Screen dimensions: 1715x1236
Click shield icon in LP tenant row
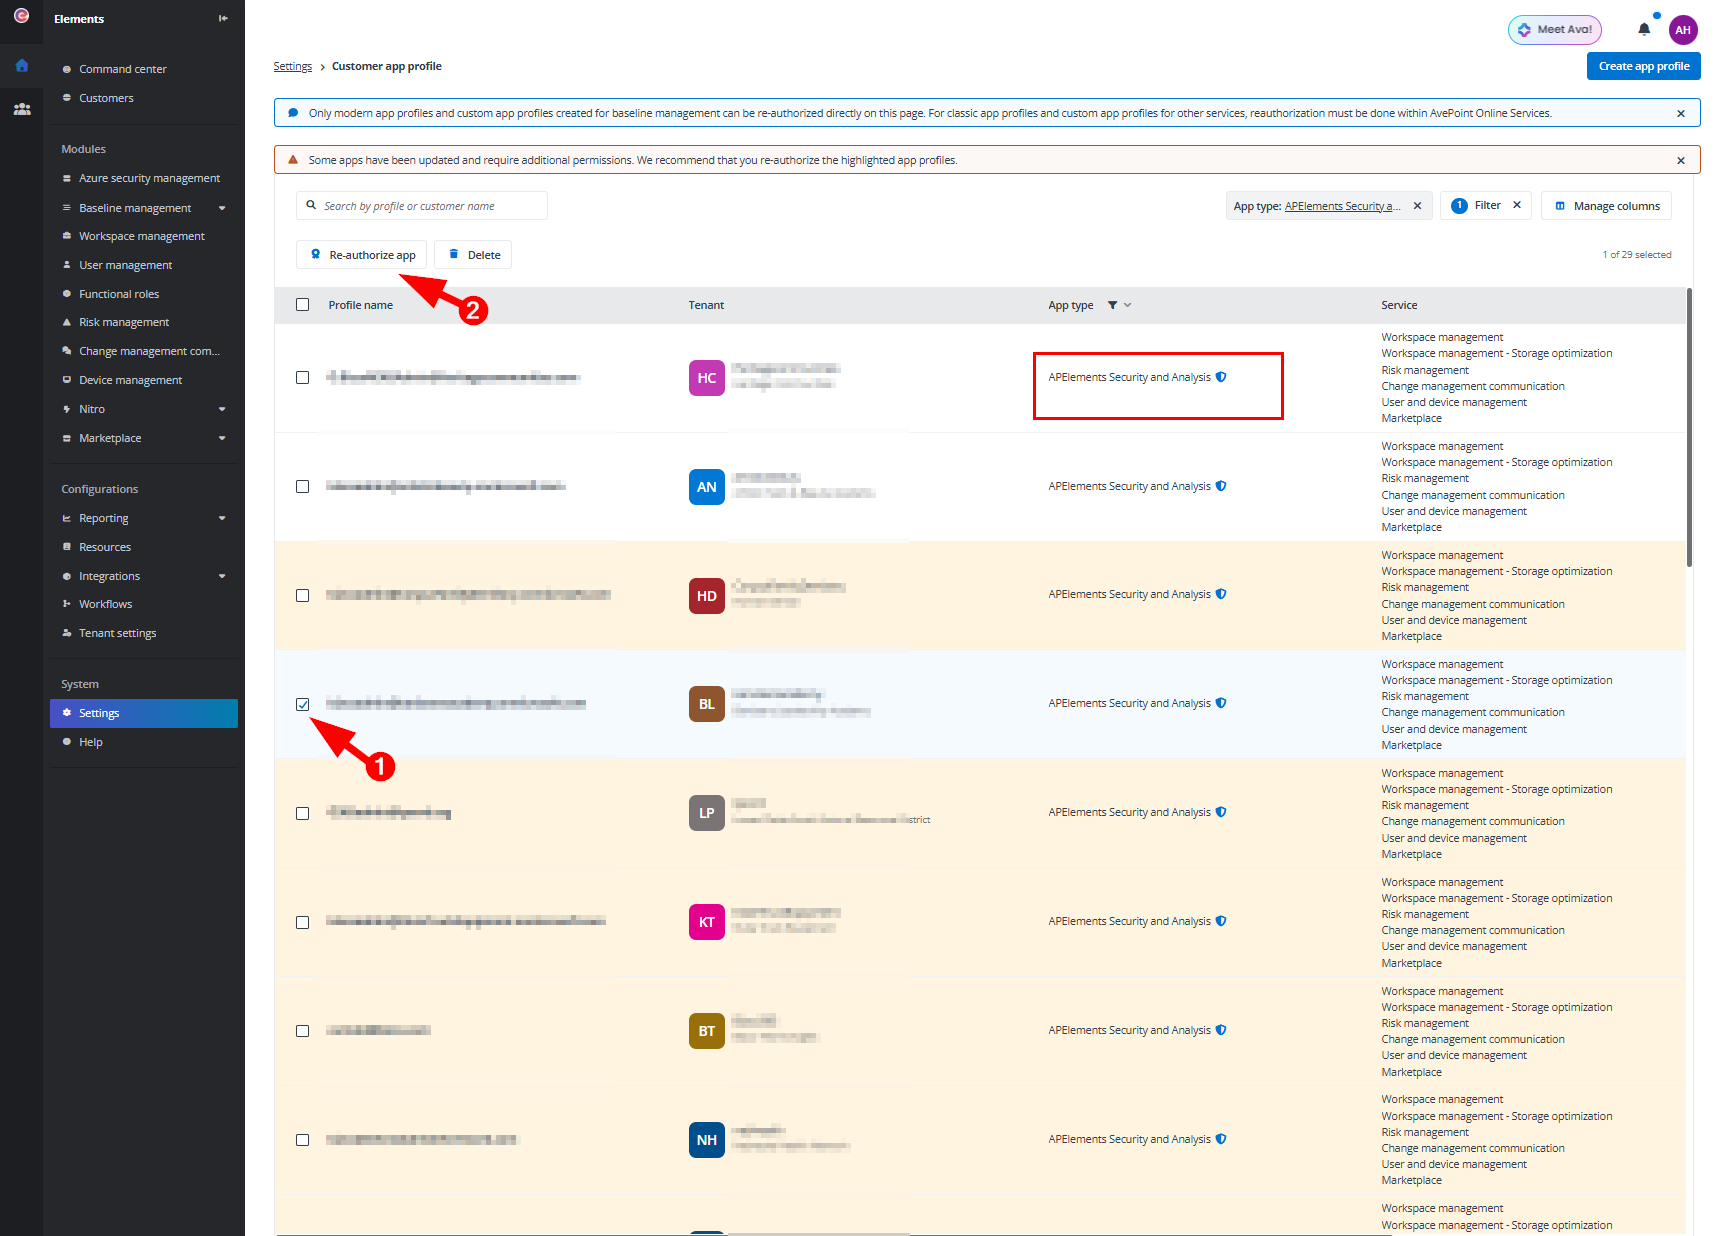[1221, 812]
